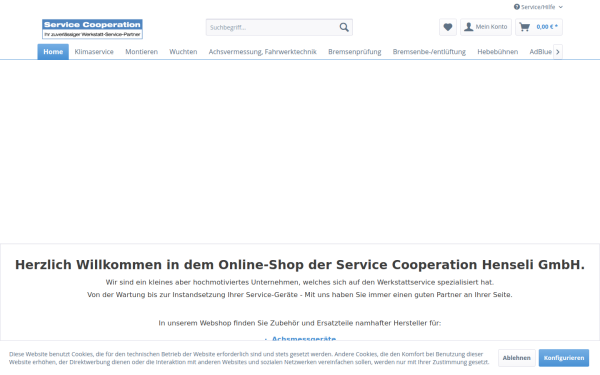Open the AdBlue menu item
This screenshot has height=375, width=600.
(x=540, y=52)
